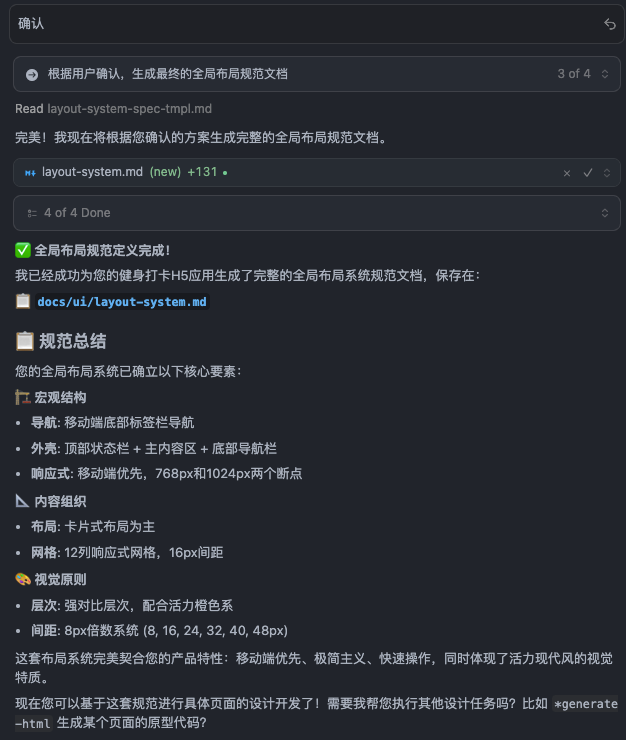This screenshot has width=626, height=740.
Task: Accept the layout-system.md change with the checkmark
Action: pos(588,173)
